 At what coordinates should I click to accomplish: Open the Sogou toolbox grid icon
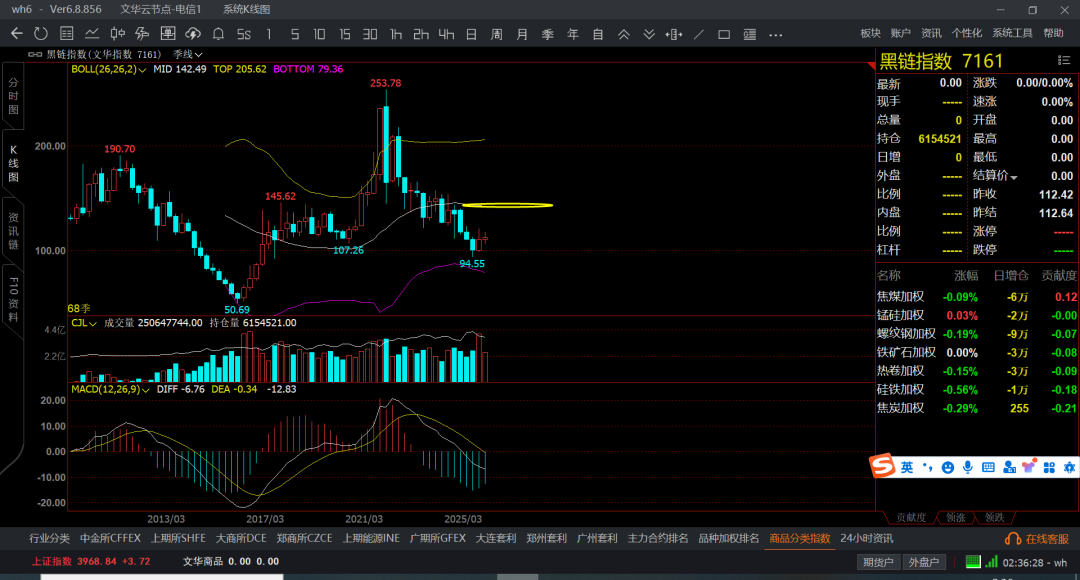click(1049, 468)
